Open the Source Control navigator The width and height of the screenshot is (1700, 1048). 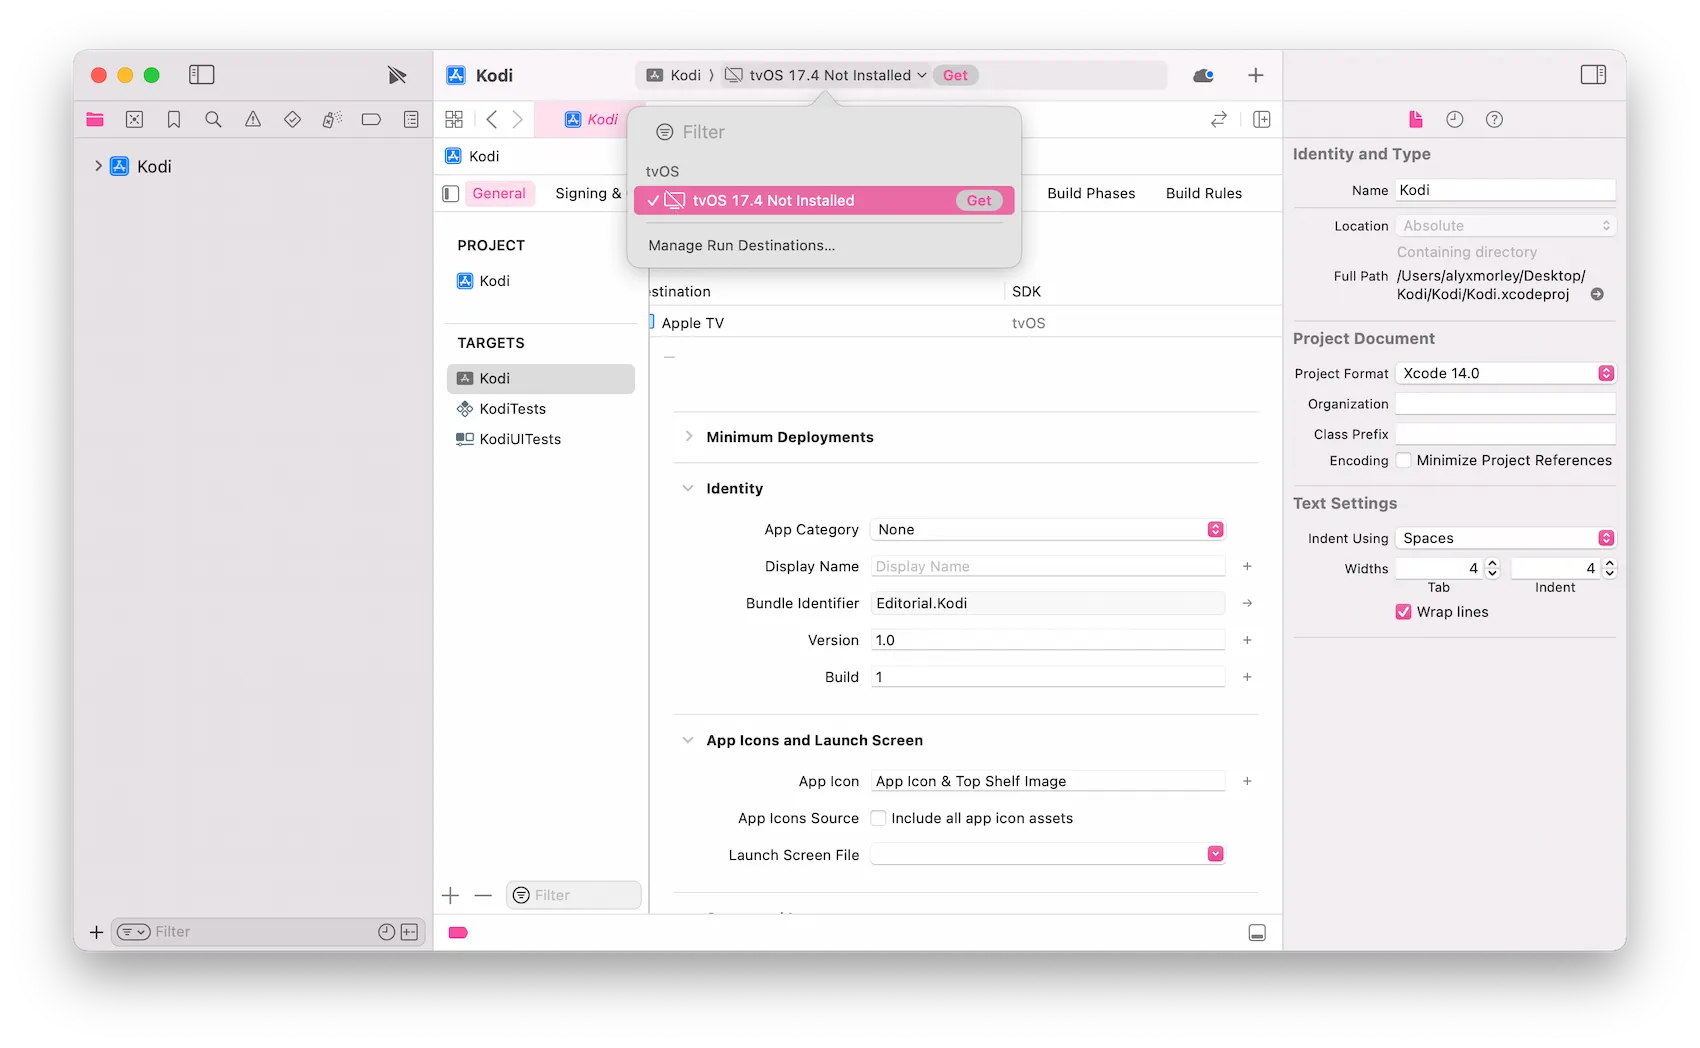coord(134,120)
